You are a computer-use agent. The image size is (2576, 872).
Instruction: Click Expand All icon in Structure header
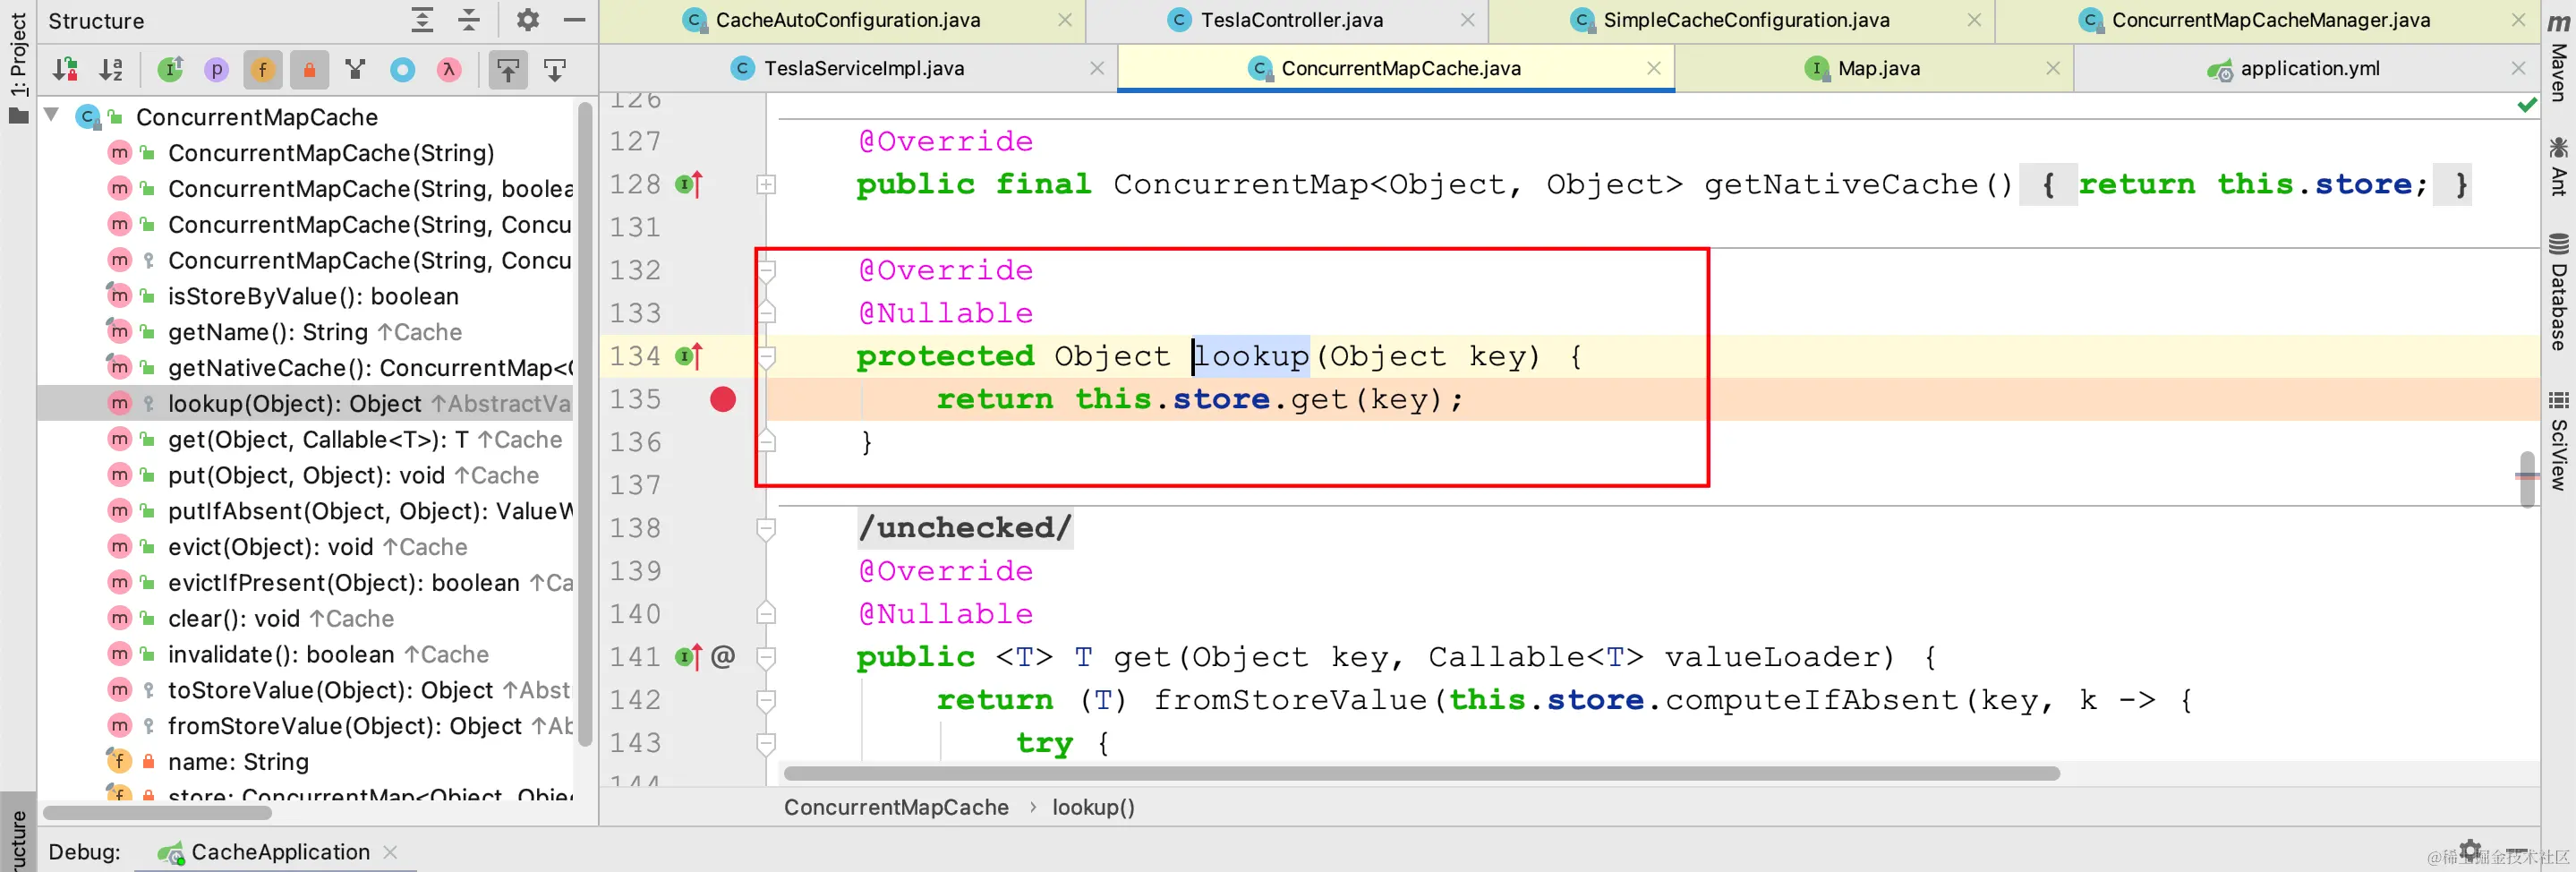click(422, 19)
